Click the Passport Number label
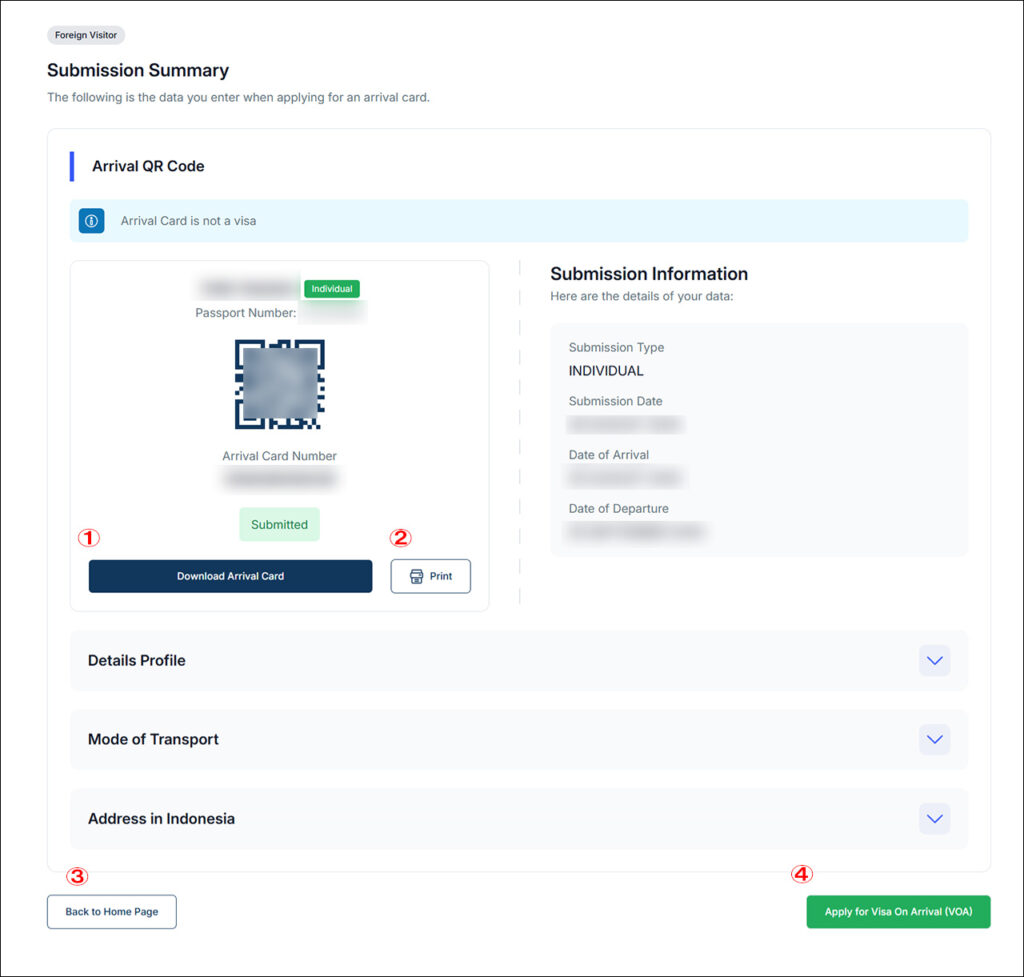Viewport: 1024px width, 977px height. click(246, 313)
